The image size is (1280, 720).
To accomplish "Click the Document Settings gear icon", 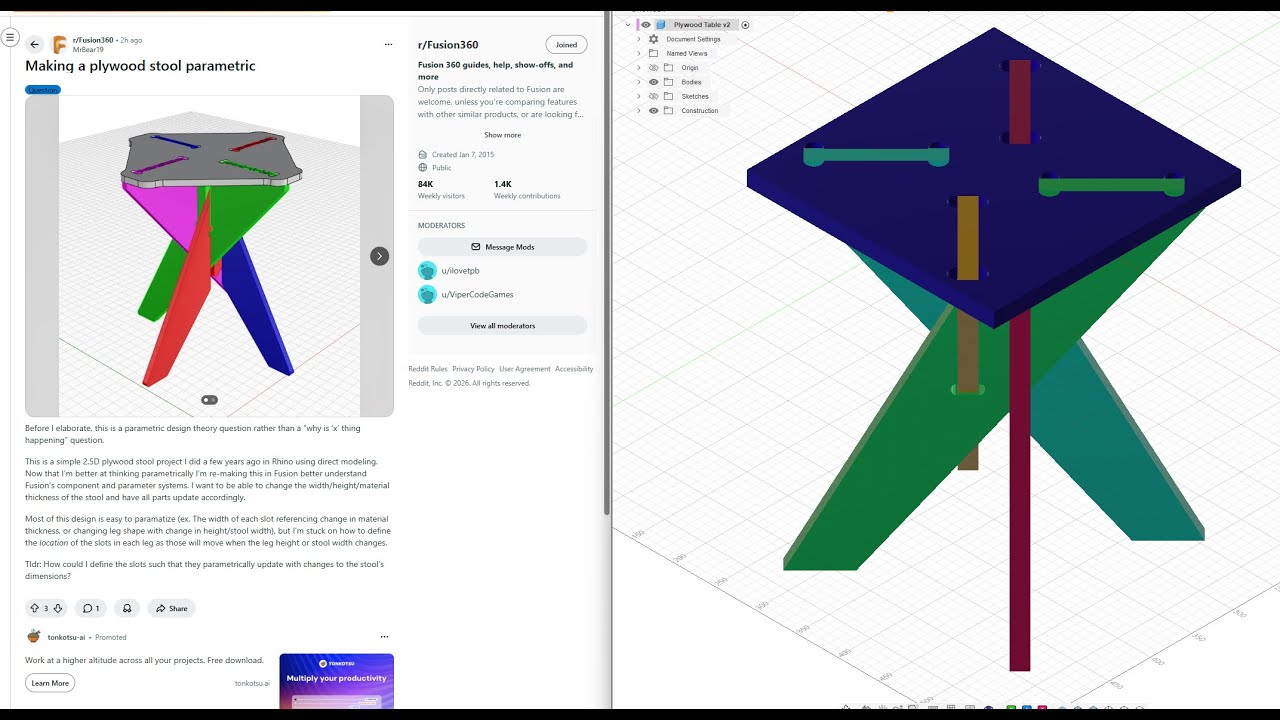I will (654, 39).
